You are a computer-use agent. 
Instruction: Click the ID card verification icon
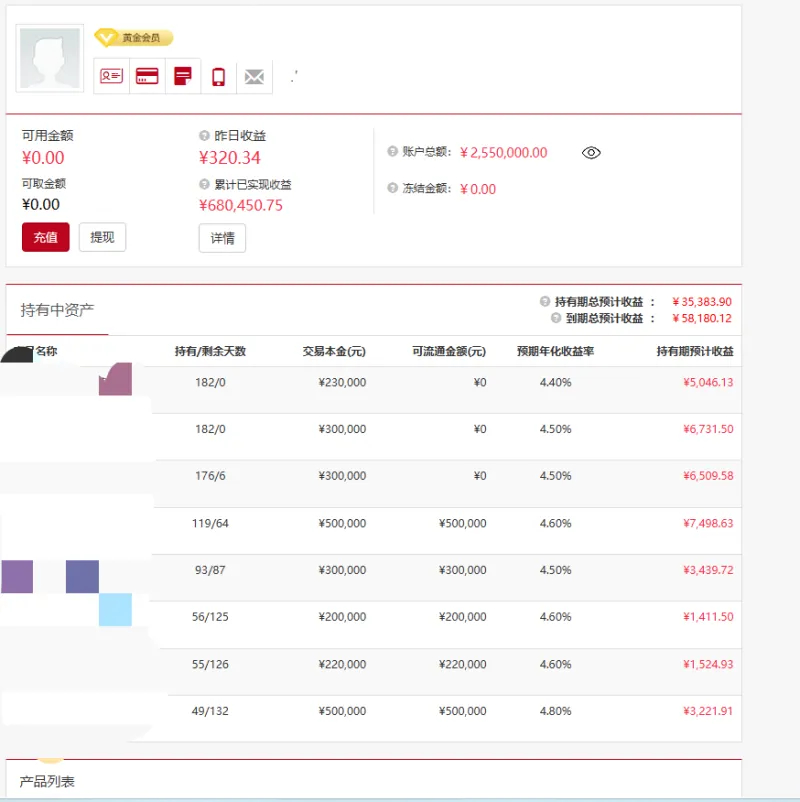(x=112, y=77)
